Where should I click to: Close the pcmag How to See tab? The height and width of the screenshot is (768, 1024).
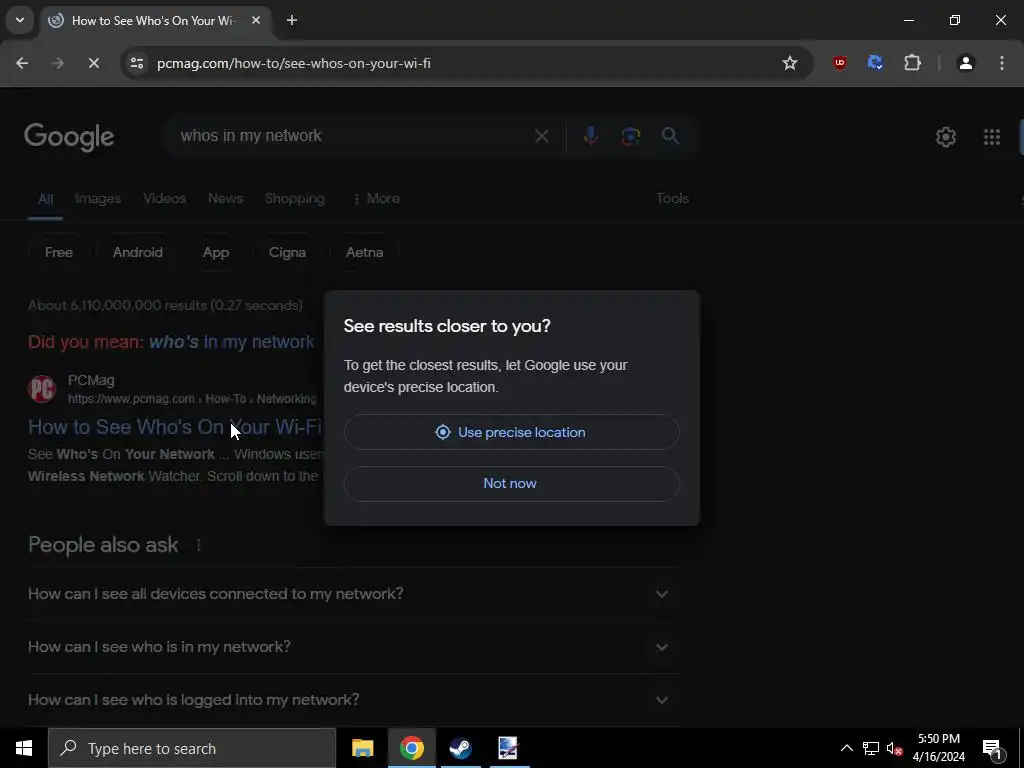pos(256,20)
